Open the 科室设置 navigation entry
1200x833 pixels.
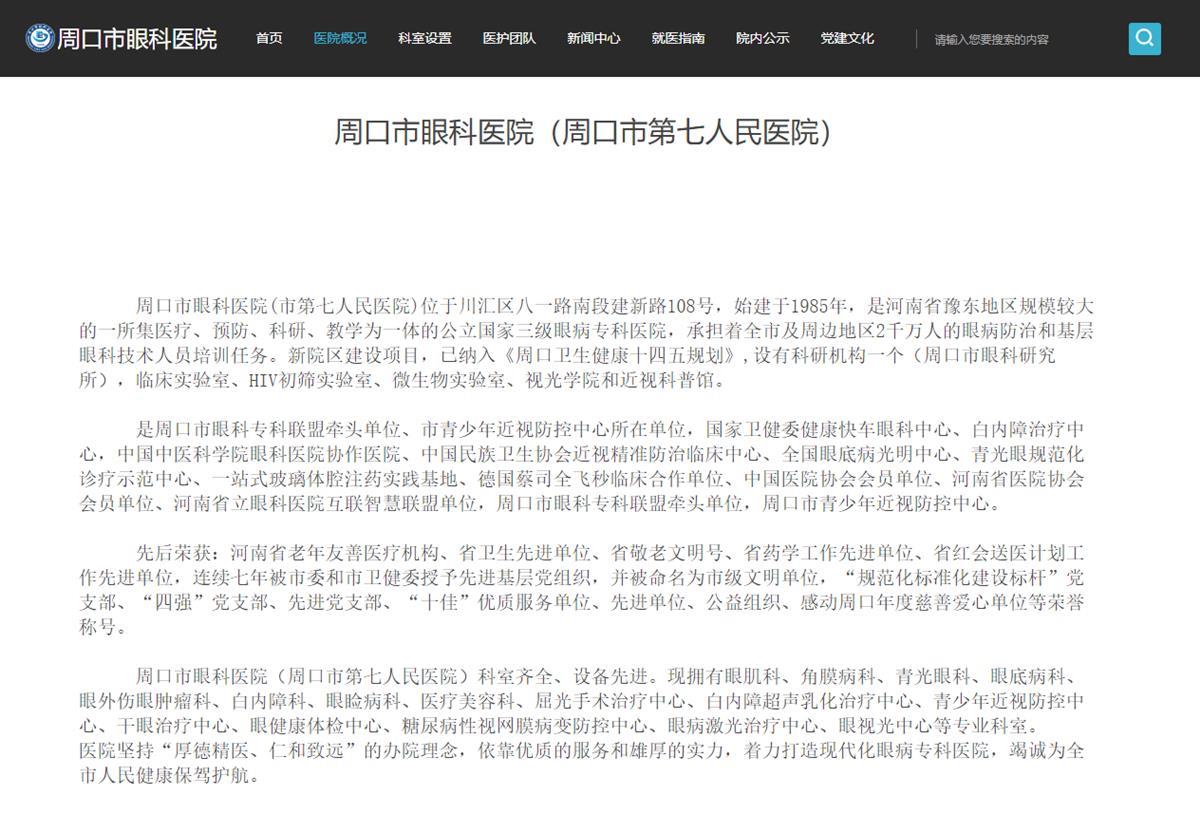pyautogui.click(x=422, y=38)
